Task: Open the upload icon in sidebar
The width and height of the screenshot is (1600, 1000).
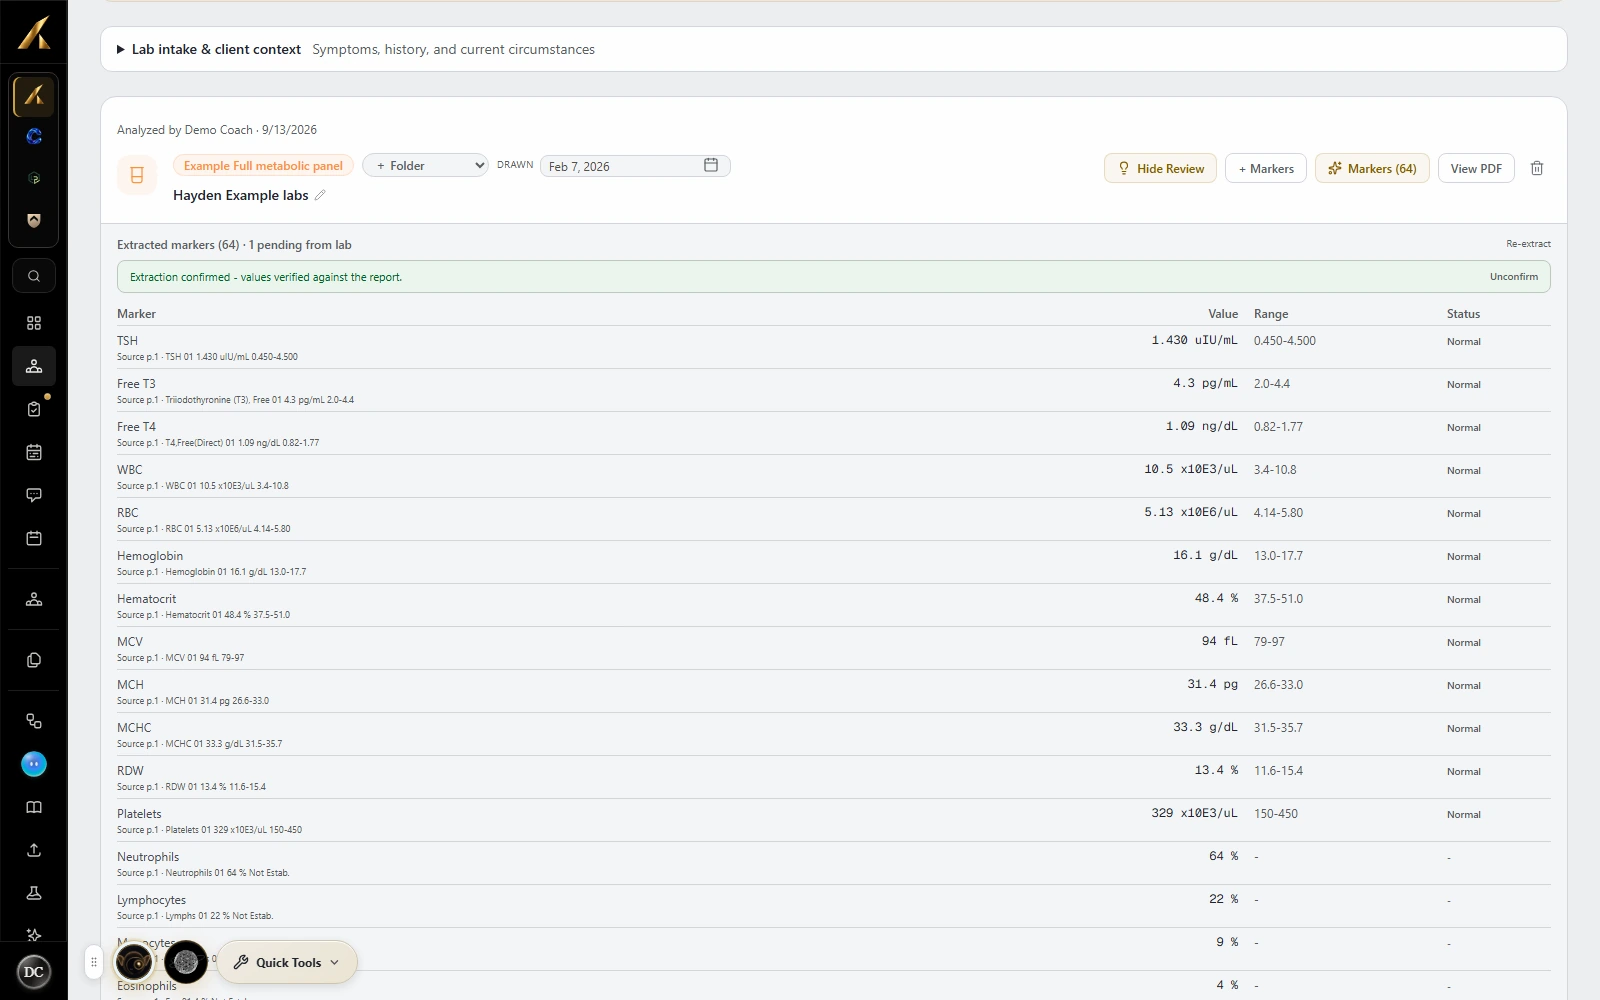Action: pyautogui.click(x=34, y=850)
